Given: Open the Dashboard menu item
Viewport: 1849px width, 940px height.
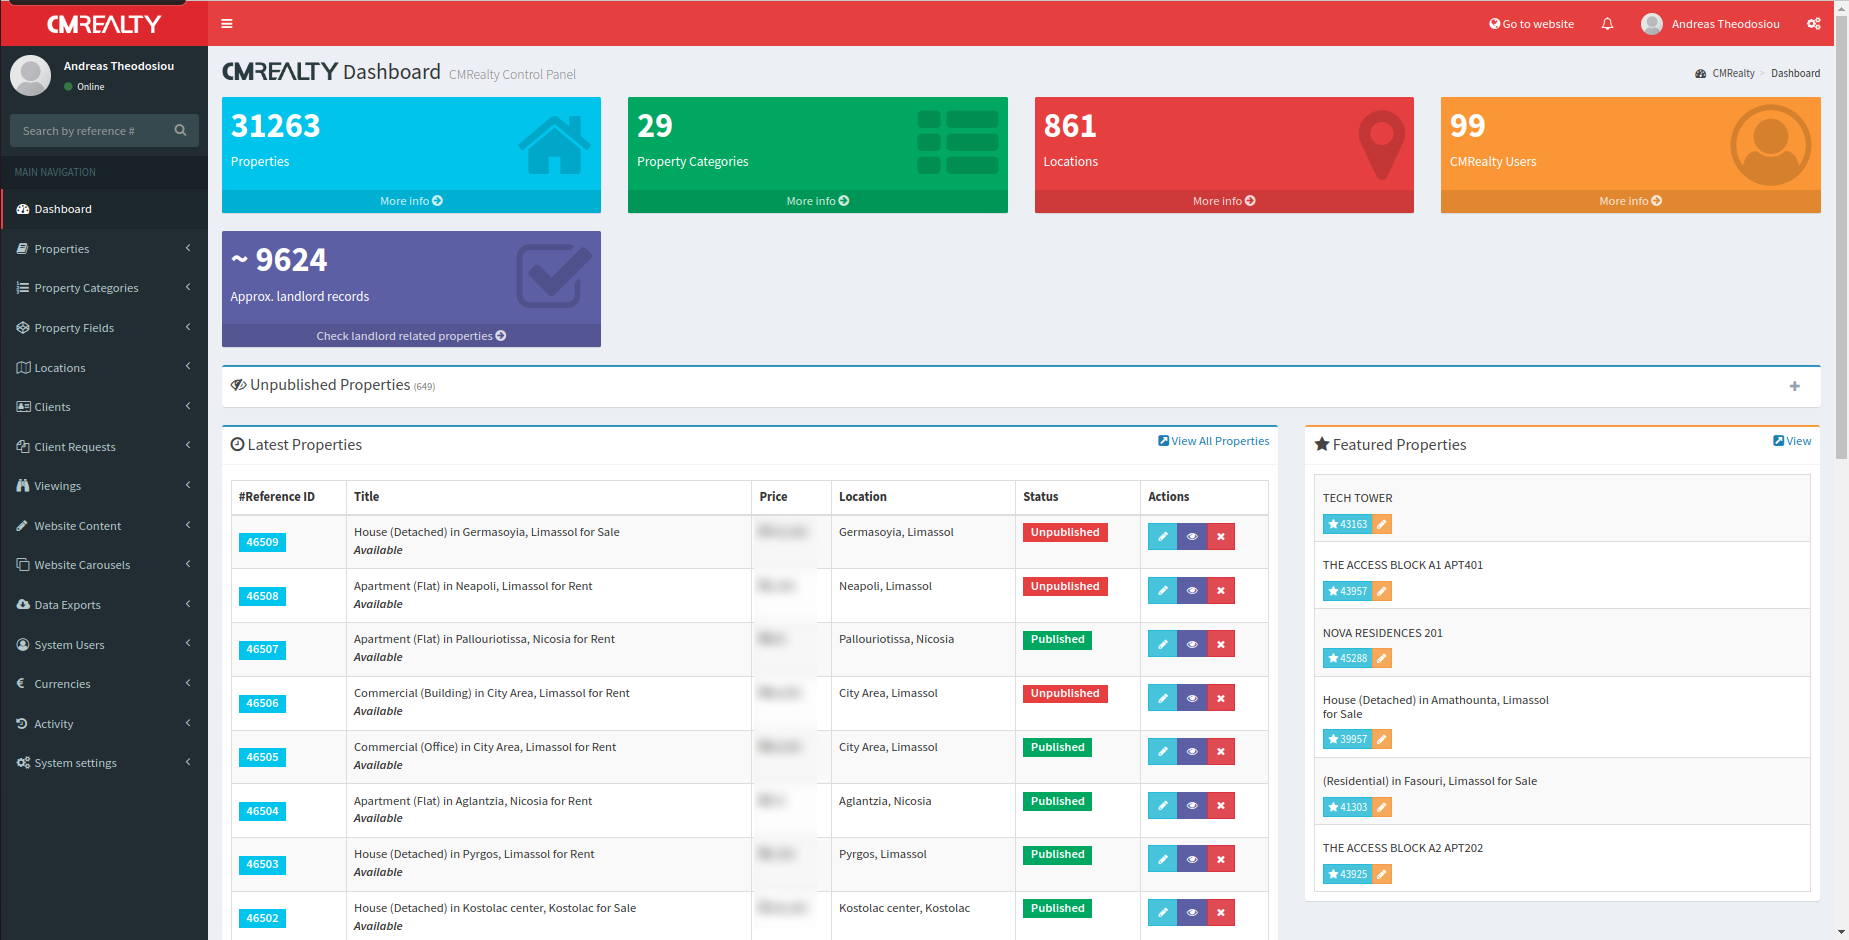Looking at the screenshot, I should click(x=104, y=209).
